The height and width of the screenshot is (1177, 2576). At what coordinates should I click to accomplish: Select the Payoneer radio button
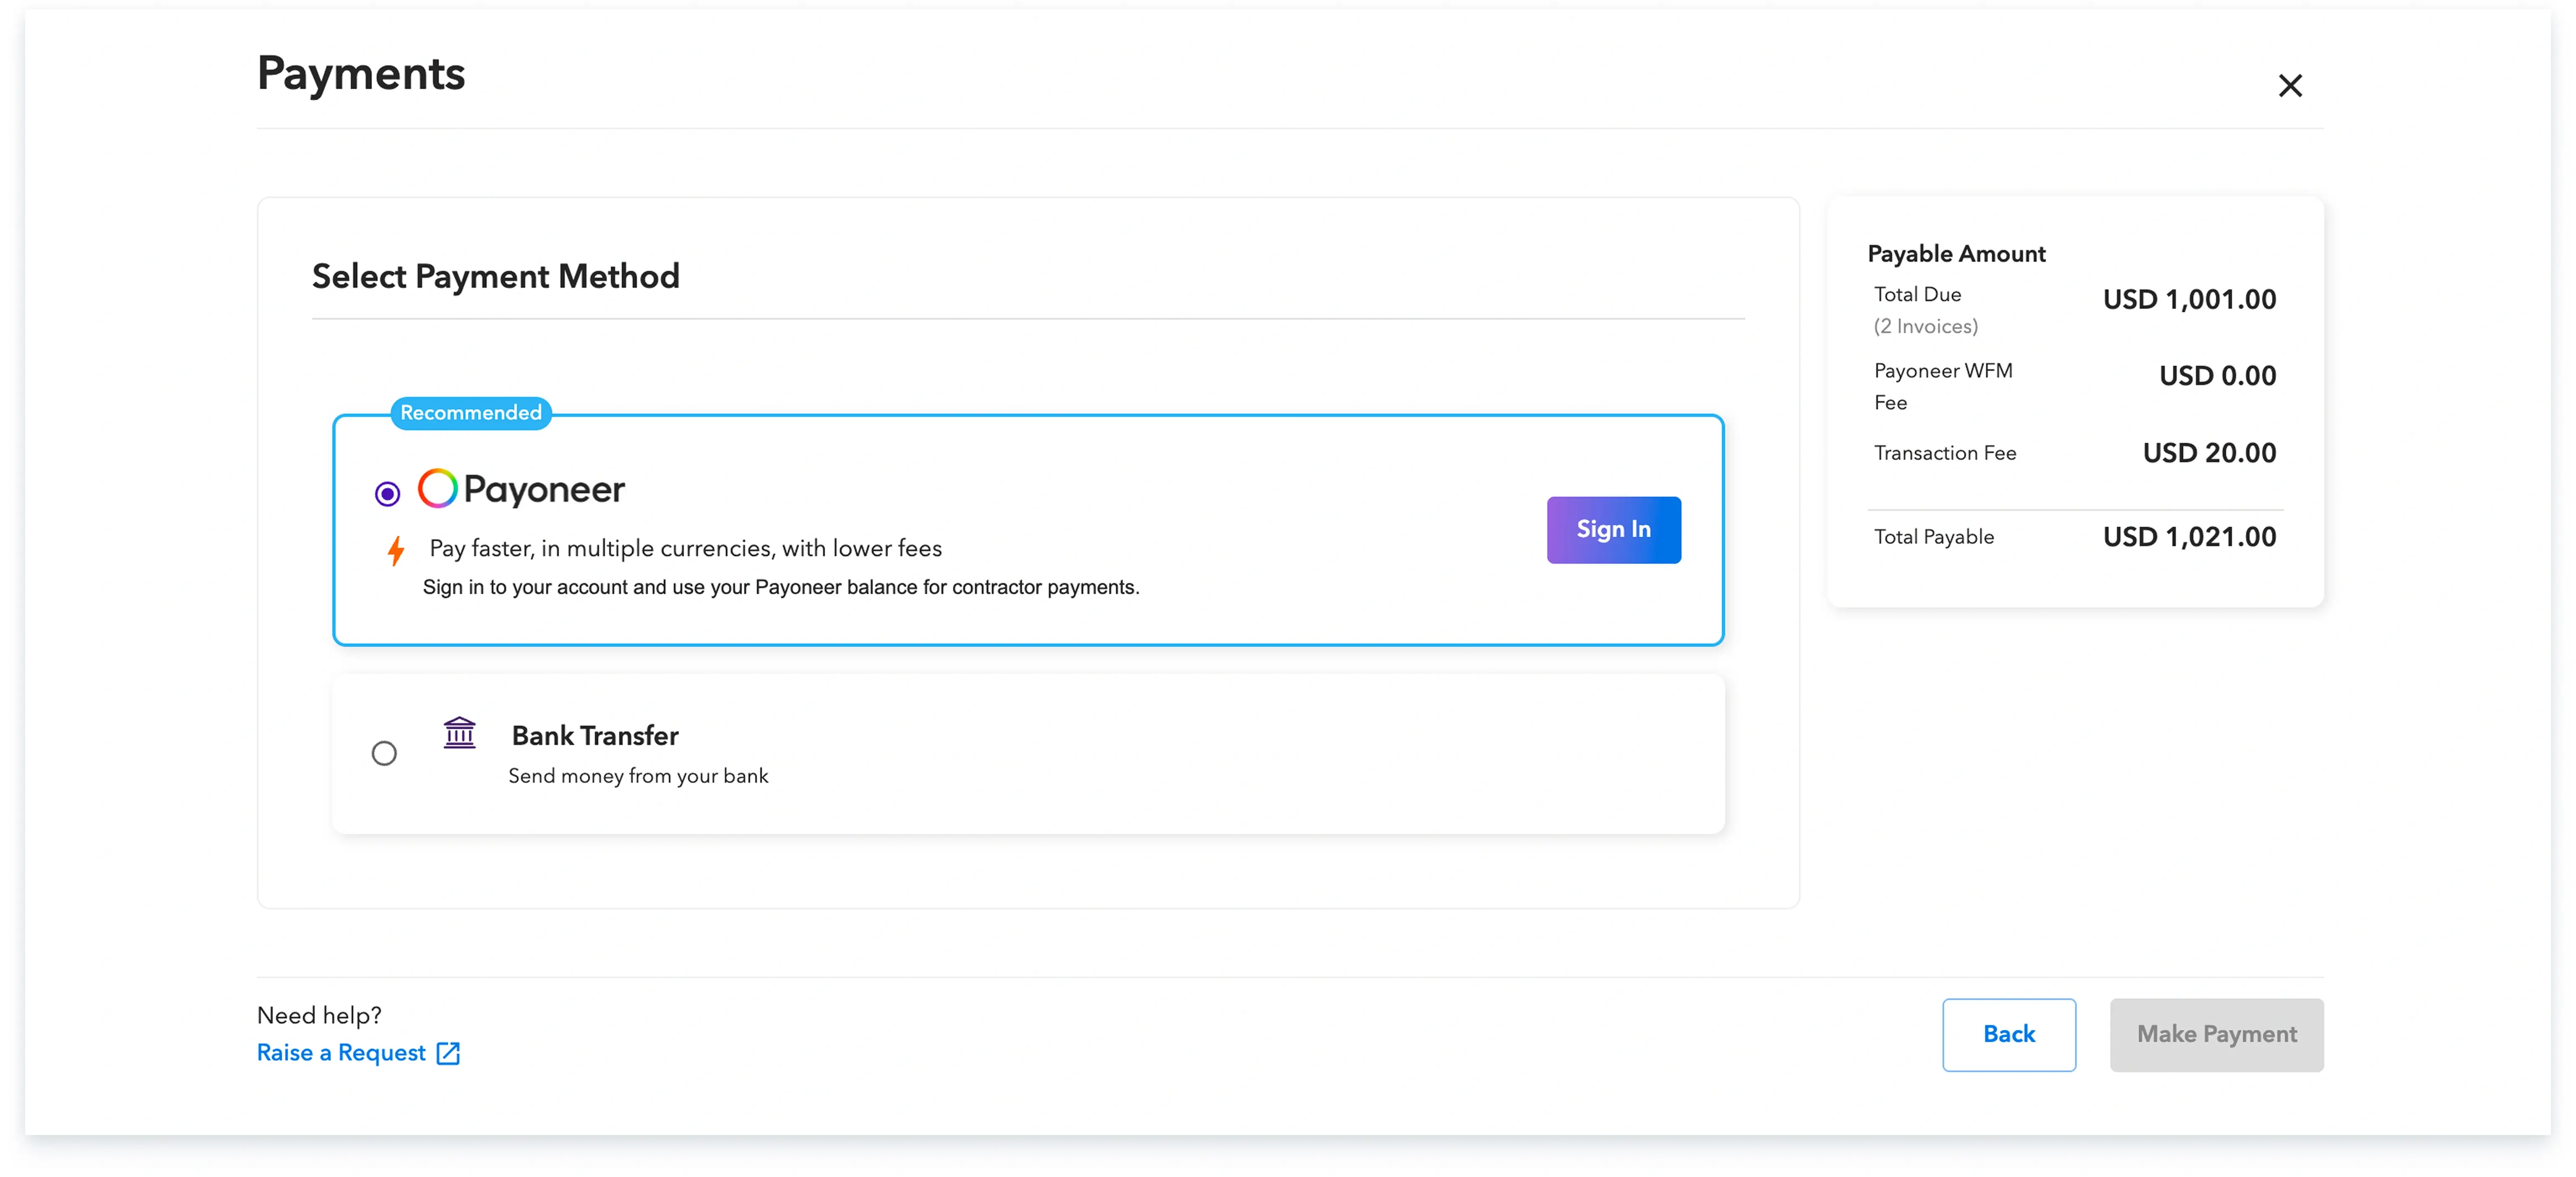(x=387, y=493)
